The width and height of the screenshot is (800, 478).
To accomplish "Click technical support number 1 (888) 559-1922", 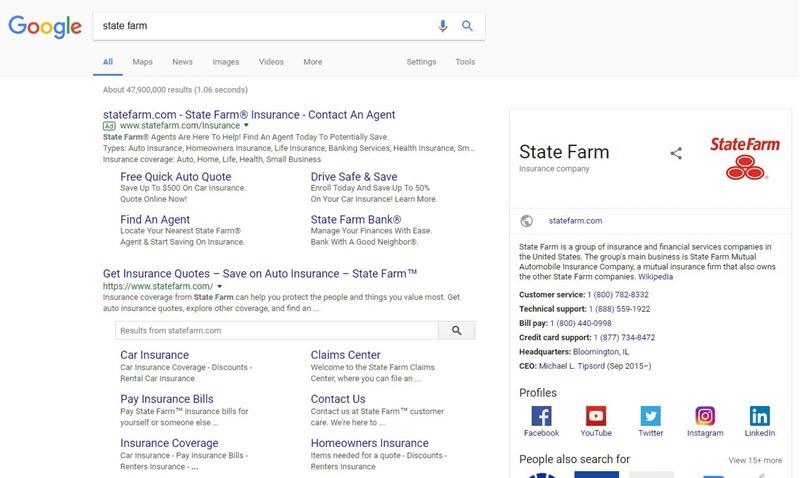I will [x=619, y=309].
